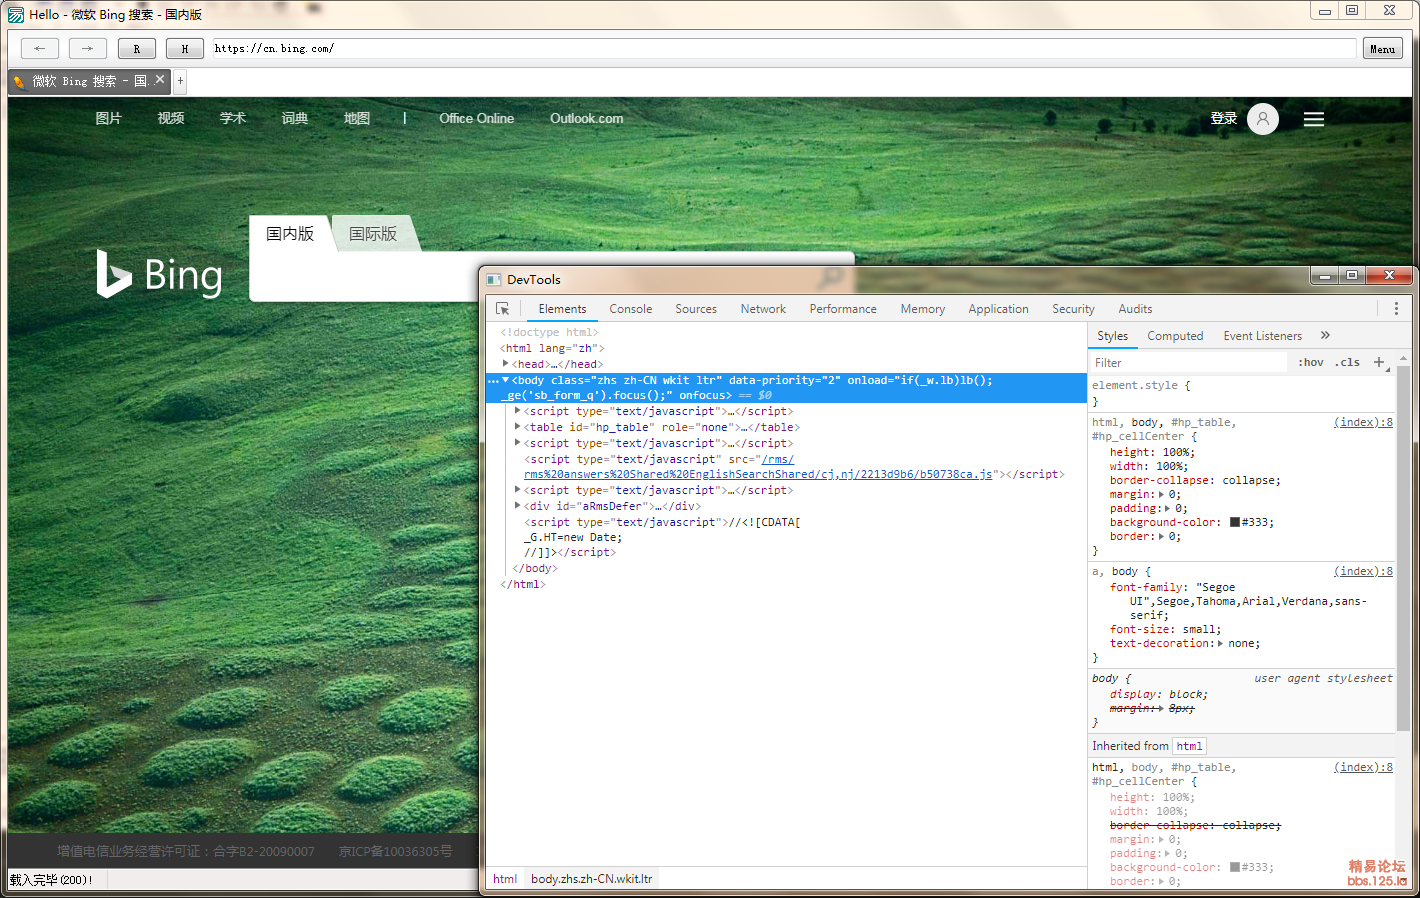Click inherited #333 background-color swatch
Viewport: 1420px width, 898px height.
point(1235,867)
